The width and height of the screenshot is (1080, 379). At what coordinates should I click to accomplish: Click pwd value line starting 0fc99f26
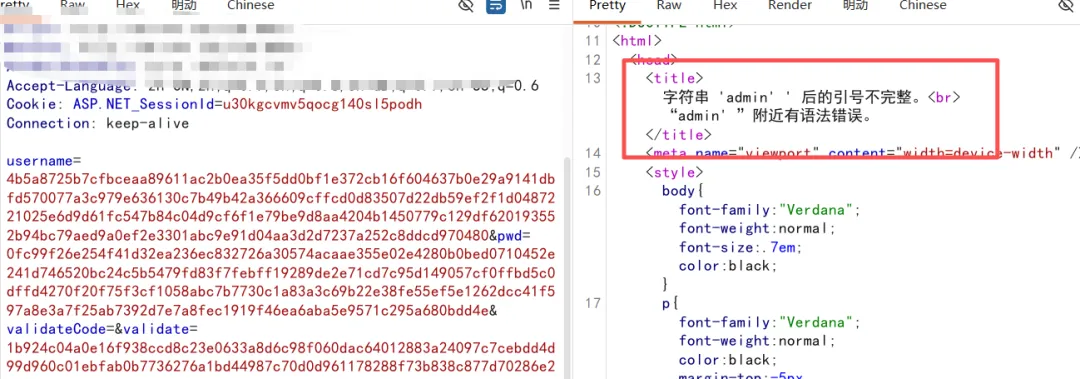click(281, 254)
